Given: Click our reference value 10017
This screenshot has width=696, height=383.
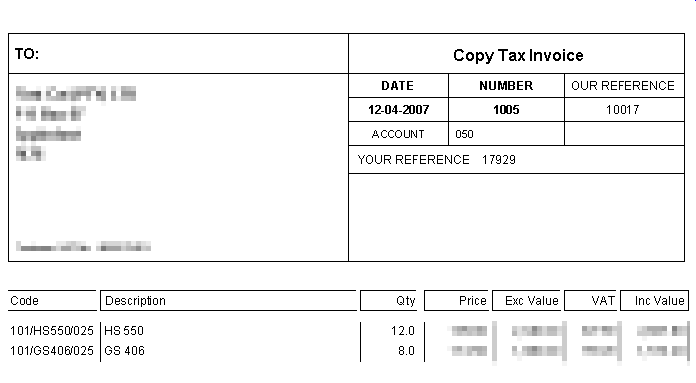Looking at the screenshot, I should click(x=623, y=110).
